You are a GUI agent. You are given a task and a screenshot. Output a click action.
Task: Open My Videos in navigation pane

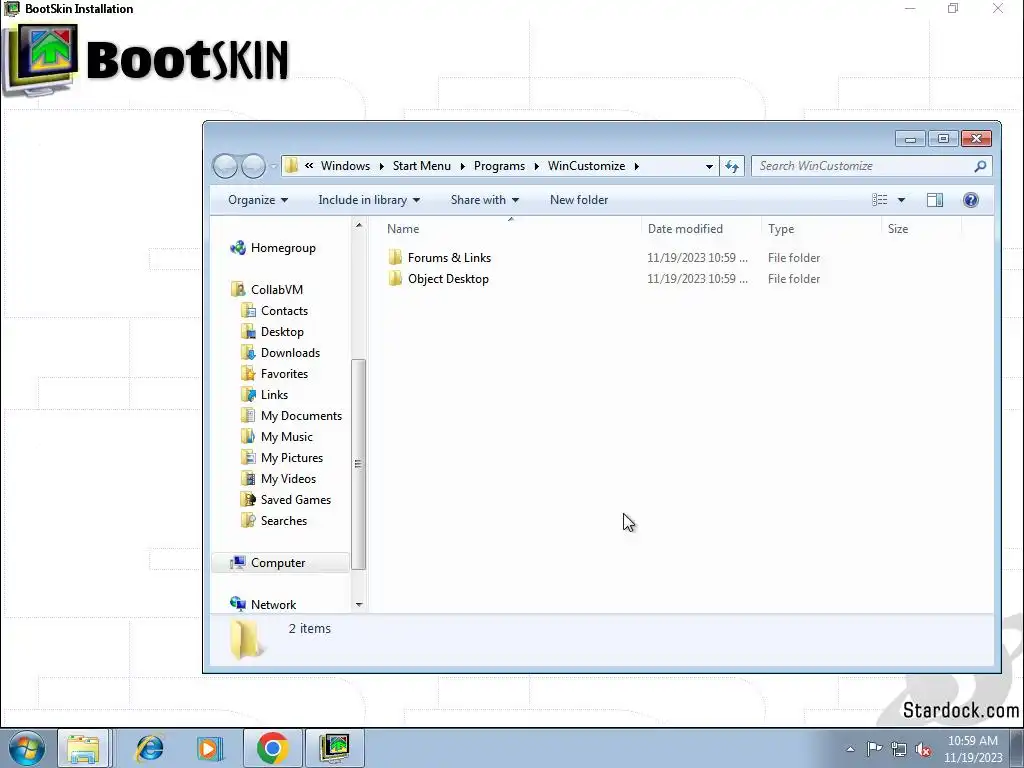coord(288,479)
